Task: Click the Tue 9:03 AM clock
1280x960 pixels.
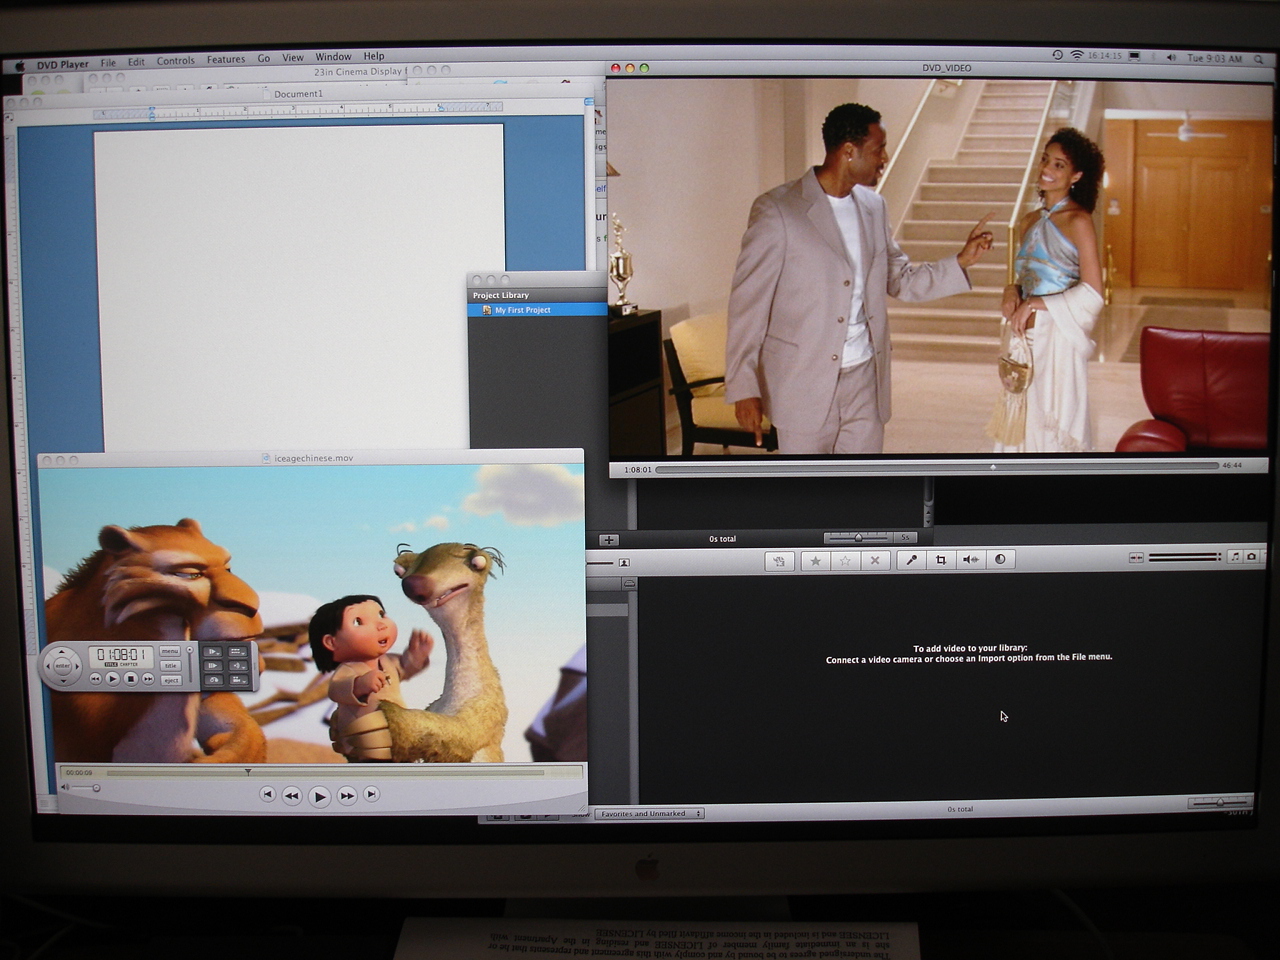Action: [1215, 58]
